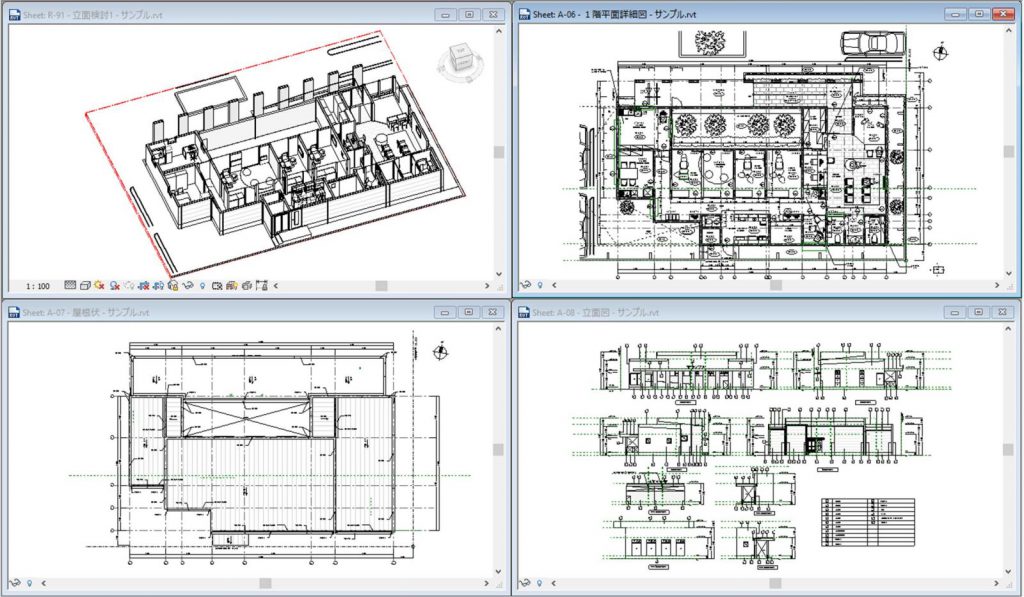
Task: Toggle Shadows in the 3D view control bar
Action: [115, 285]
